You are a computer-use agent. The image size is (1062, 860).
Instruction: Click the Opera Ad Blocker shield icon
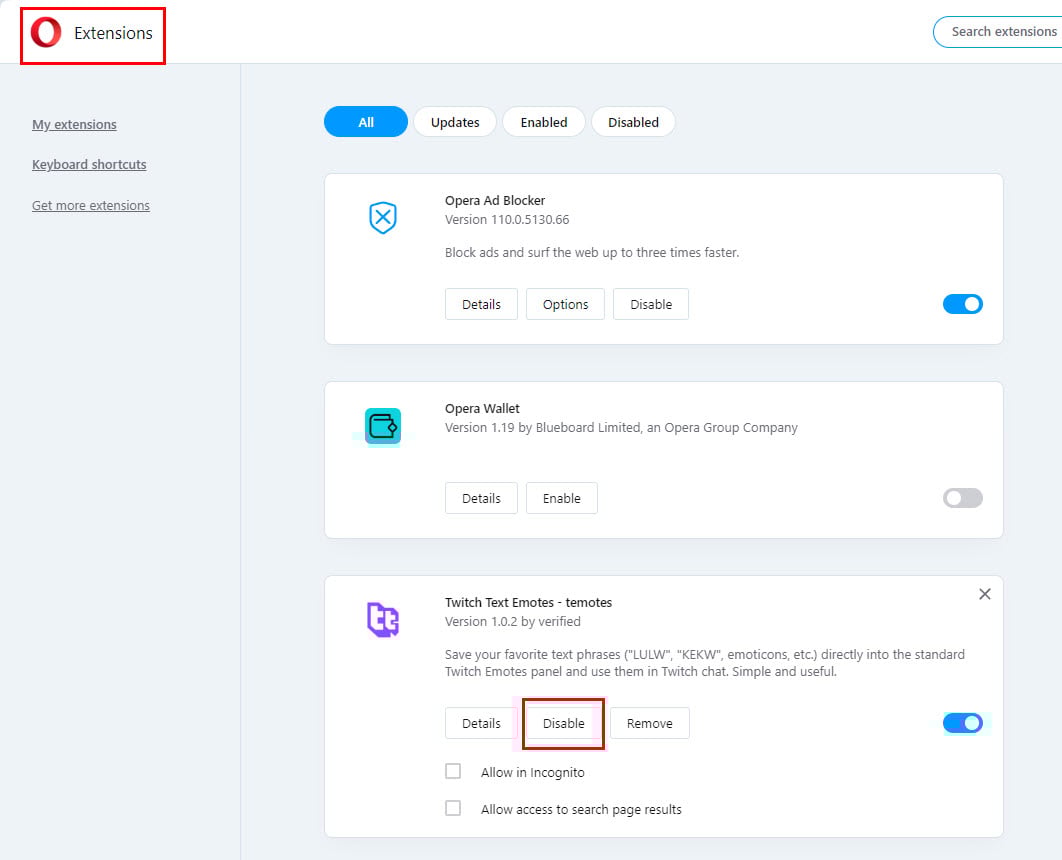383,217
